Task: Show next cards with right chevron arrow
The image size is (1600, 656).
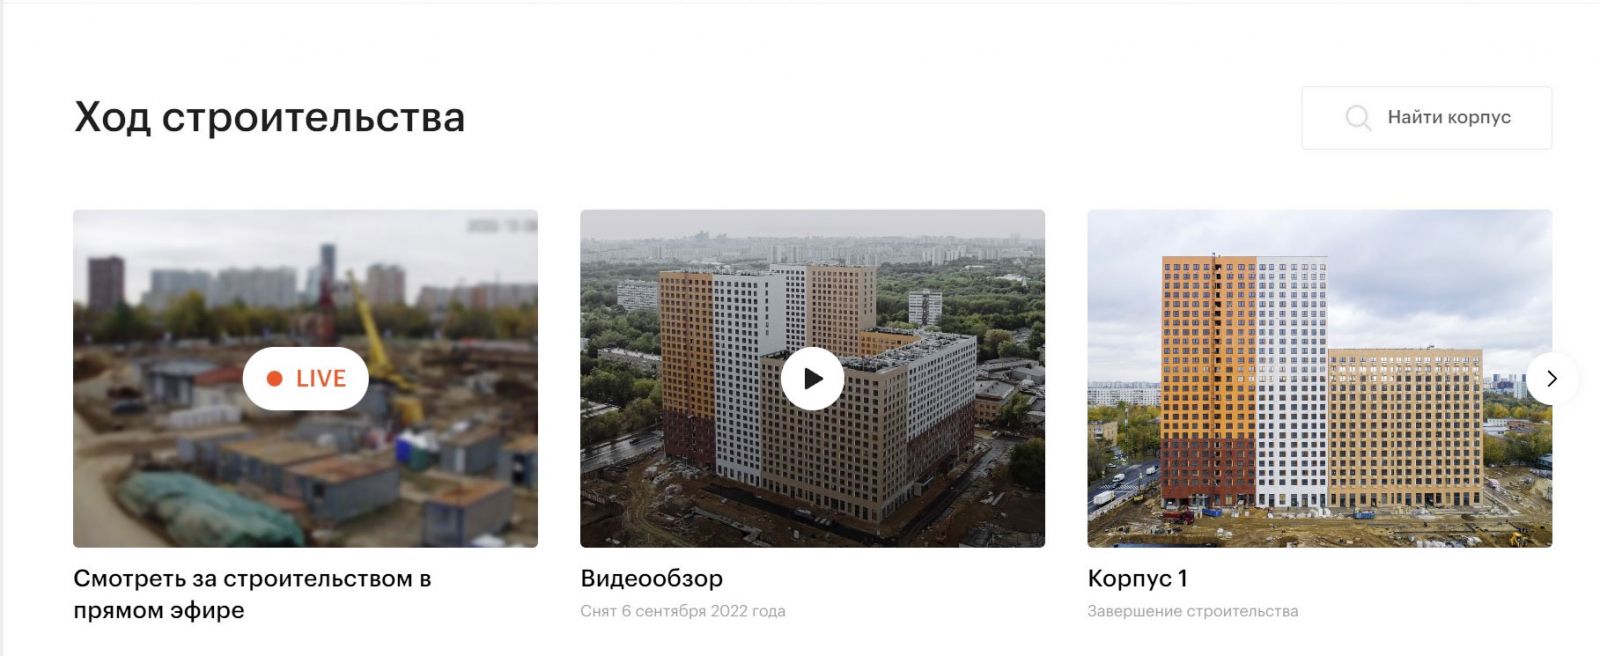Action: coord(1552,378)
